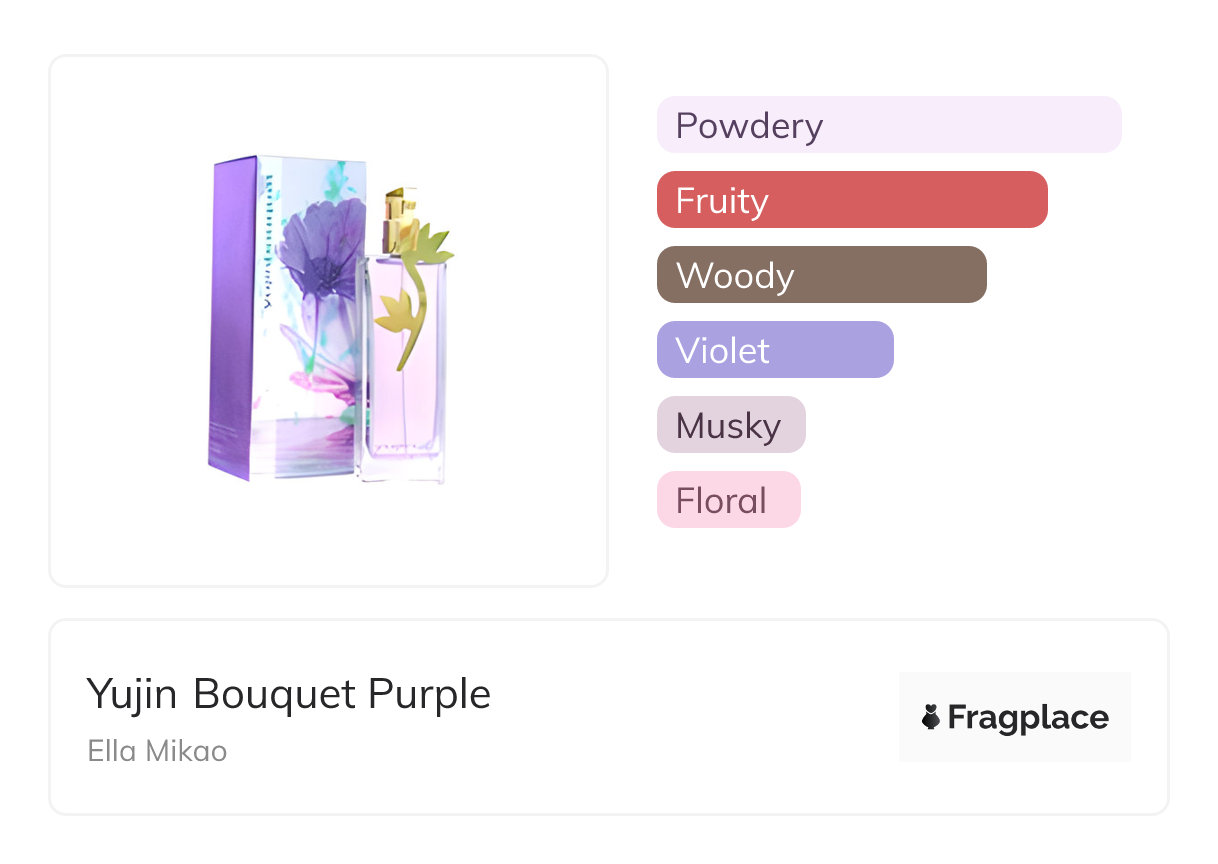Viewport: 1218px width, 864px height.
Task: Choose the brown Woody accord bar
Action: (821, 275)
